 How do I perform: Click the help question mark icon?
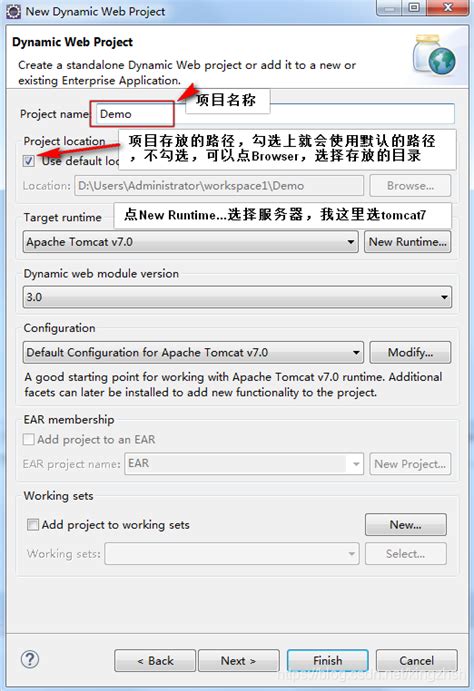pyautogui.click(x=30, y=660)
